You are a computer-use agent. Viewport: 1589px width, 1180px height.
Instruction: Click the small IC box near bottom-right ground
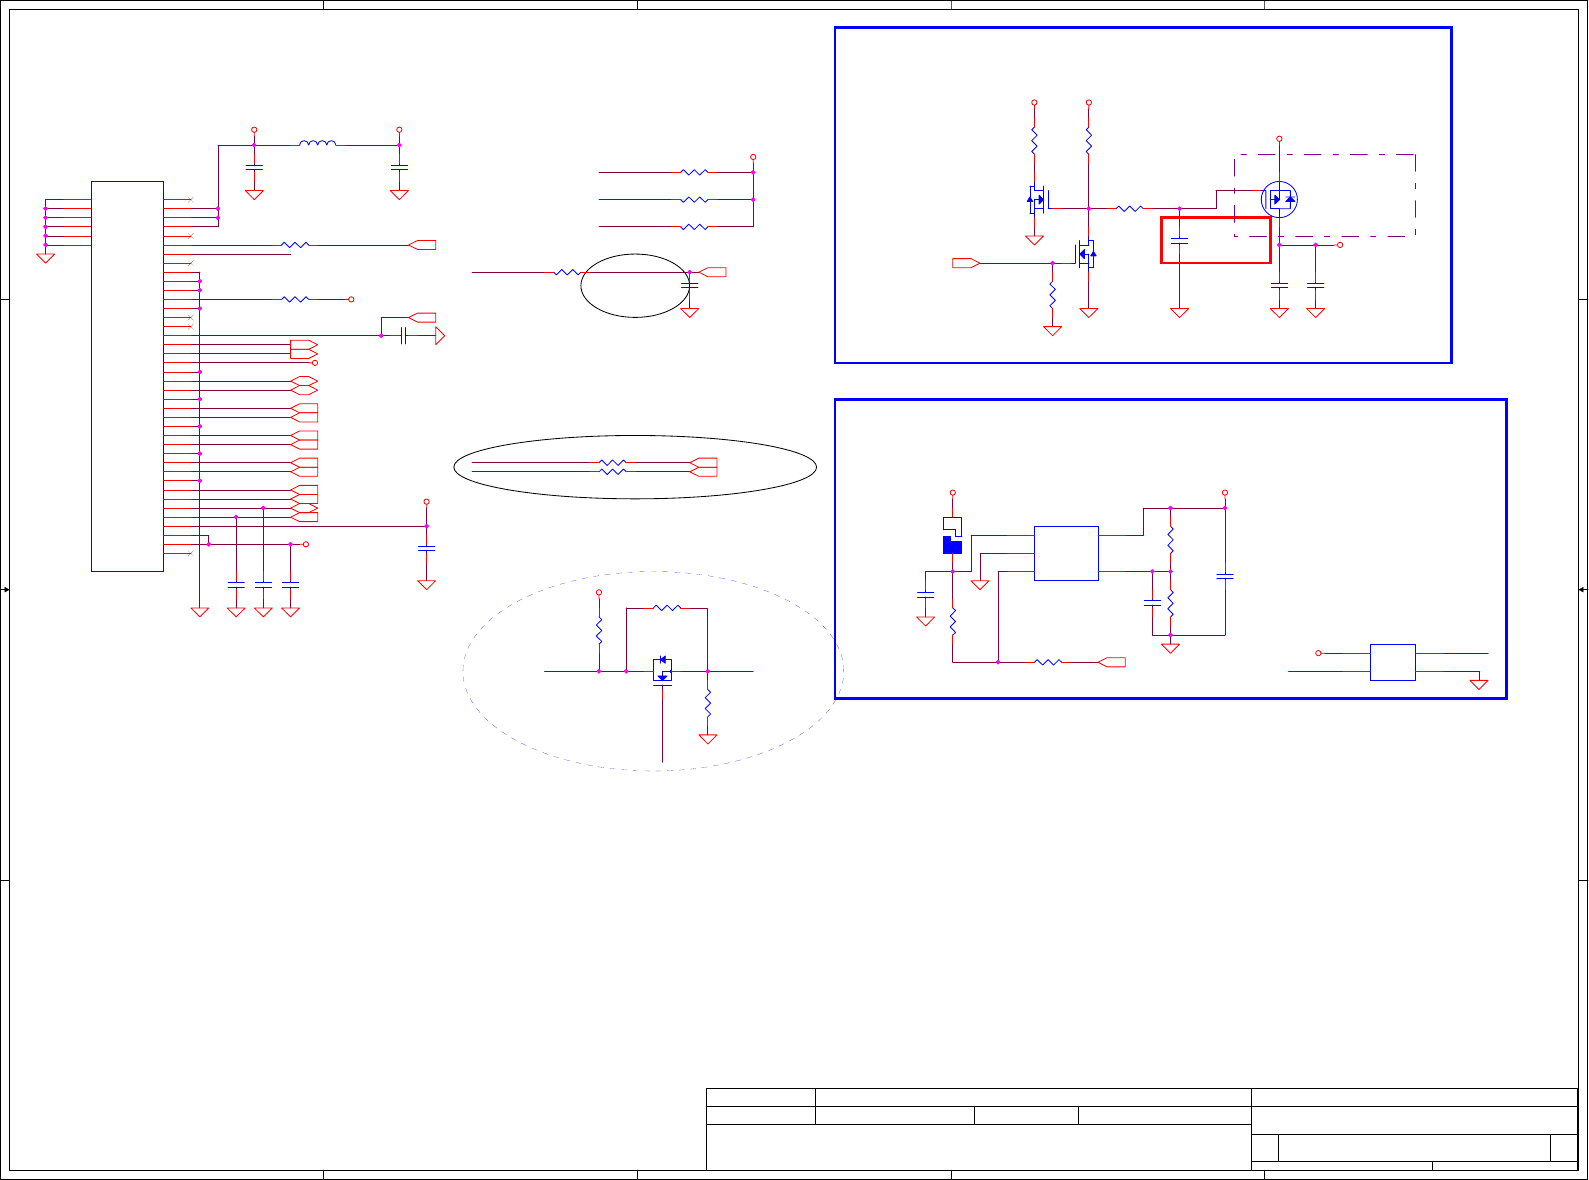tap(1392, 662)
